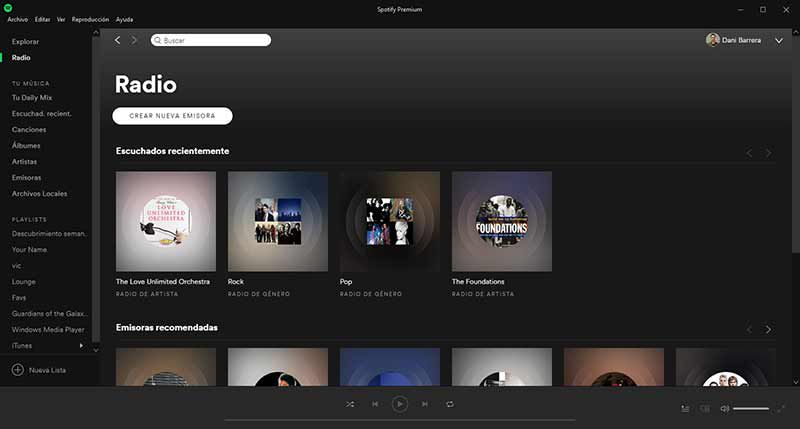
Task: Click the main content scrollbar thumb
Action: (x=795, y=144)
